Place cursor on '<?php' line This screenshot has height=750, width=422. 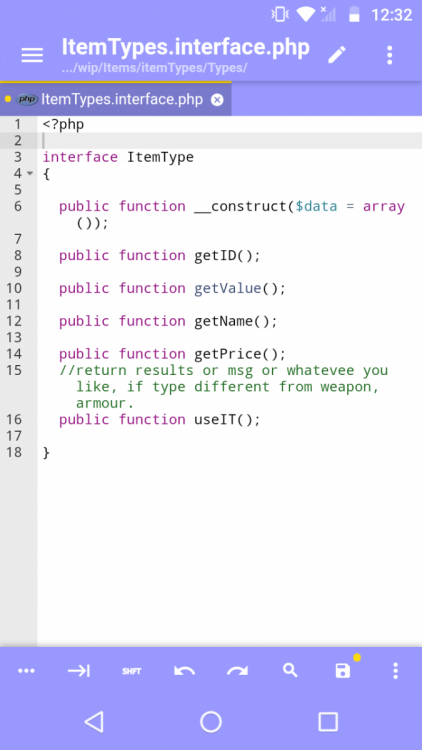(63, 124)
